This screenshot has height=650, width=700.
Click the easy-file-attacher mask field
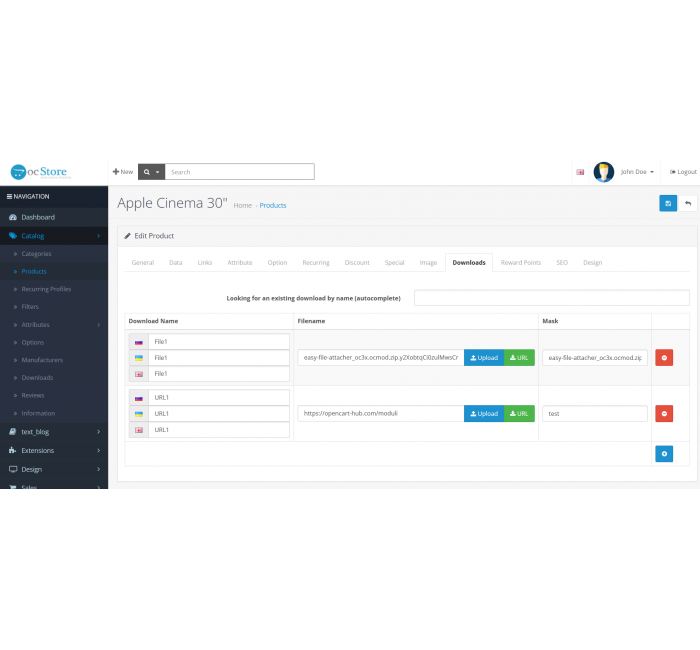(x=595, y=358)
